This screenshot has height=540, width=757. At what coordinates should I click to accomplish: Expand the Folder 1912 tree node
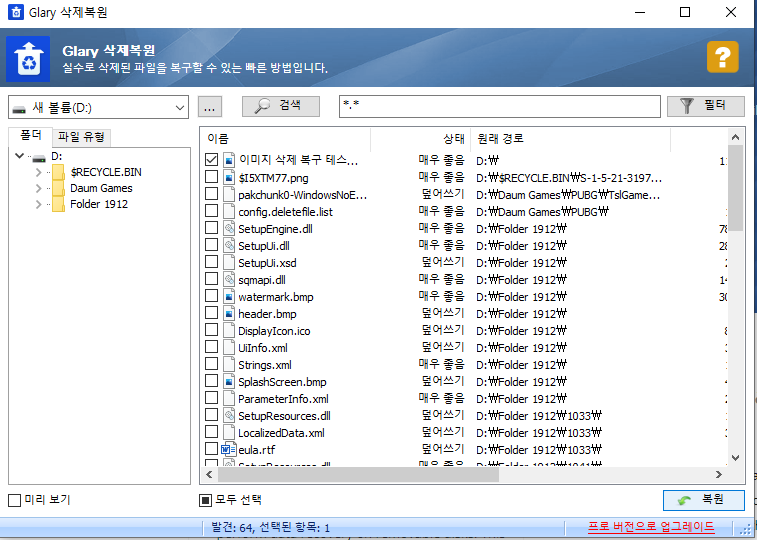(38, 204)
